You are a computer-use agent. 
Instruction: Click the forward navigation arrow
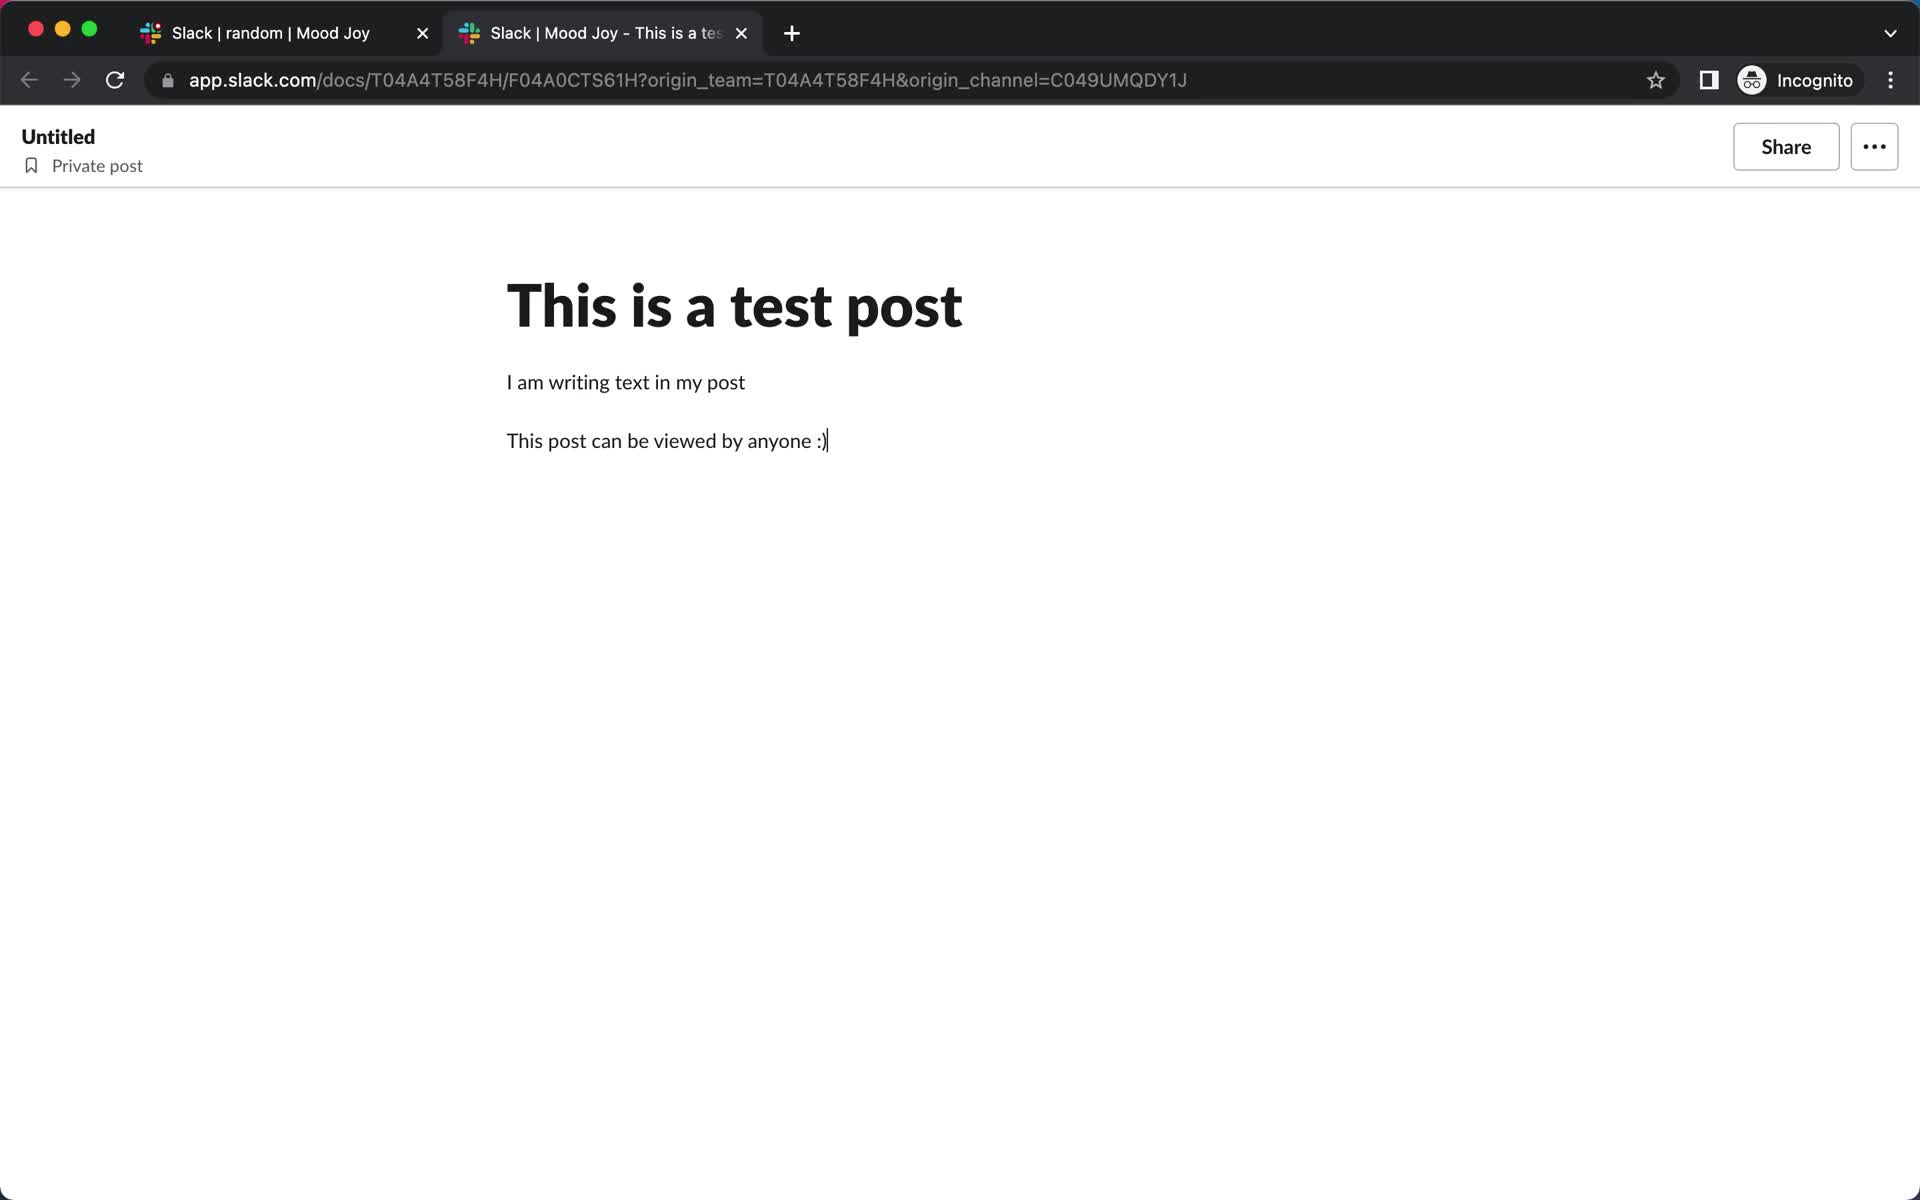(72, 80)
